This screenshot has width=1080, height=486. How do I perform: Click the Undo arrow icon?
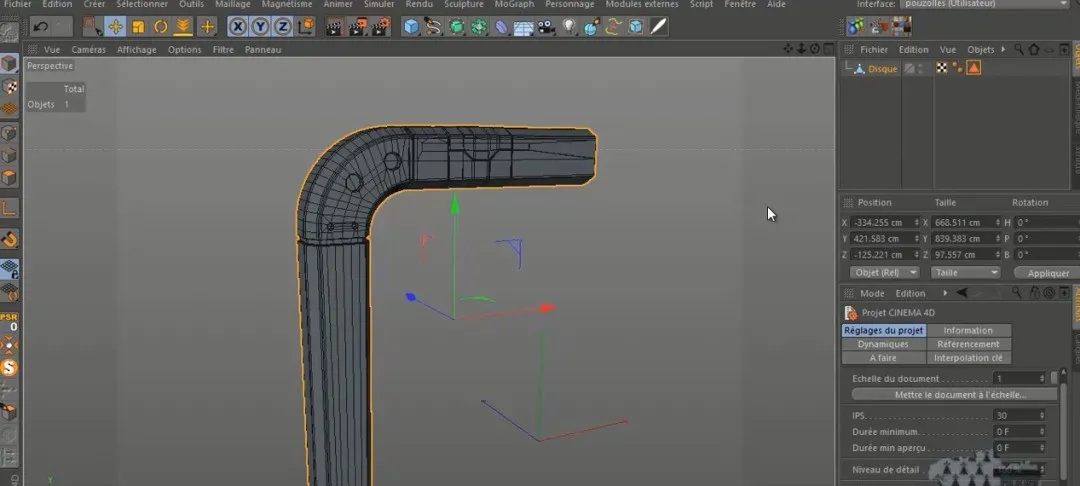pyautogui.click(x=41, y=27)
